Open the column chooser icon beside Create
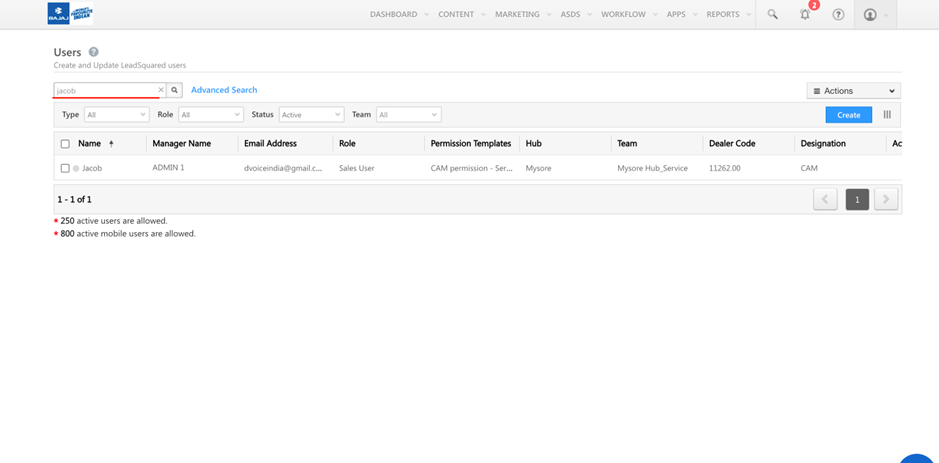939x463 pixels. [x=887, y=115]
